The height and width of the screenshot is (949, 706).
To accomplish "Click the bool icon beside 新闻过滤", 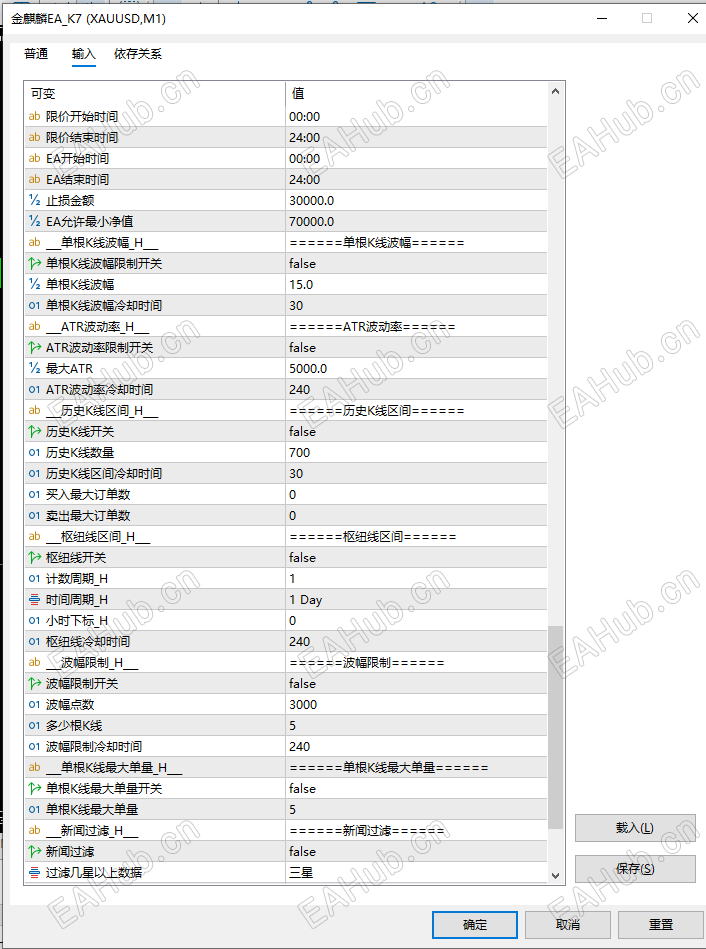I will click(35, 852).
